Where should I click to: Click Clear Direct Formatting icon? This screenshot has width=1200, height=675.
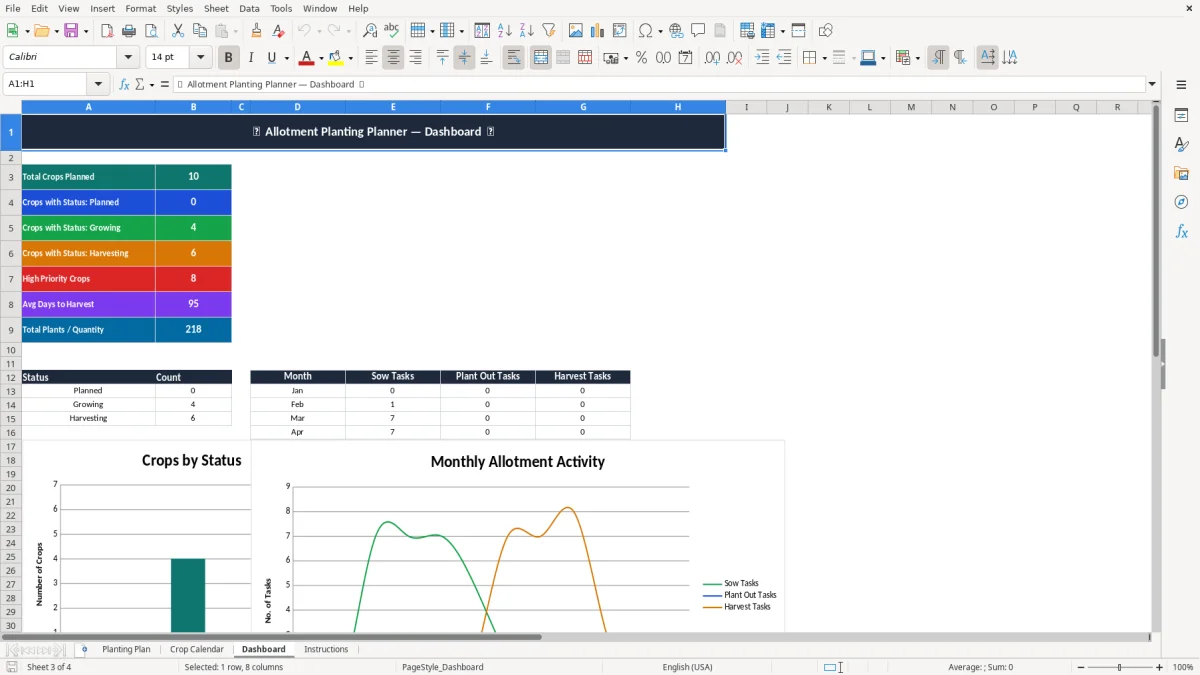[x=279, y=31]
